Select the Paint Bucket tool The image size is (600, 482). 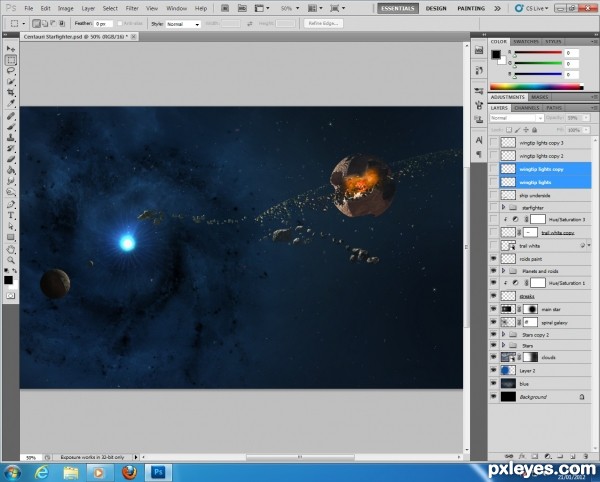pyautogui.click(x=11, y=170)
